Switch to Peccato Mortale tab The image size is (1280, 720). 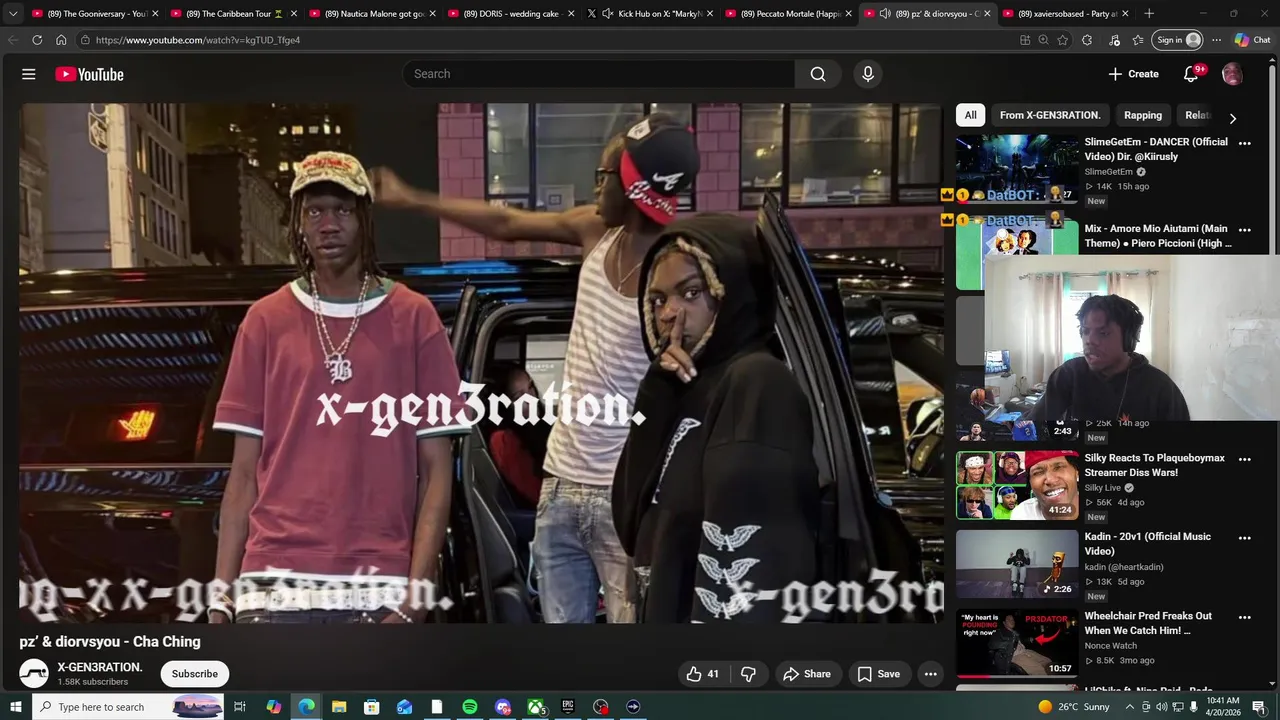point(790,14)
